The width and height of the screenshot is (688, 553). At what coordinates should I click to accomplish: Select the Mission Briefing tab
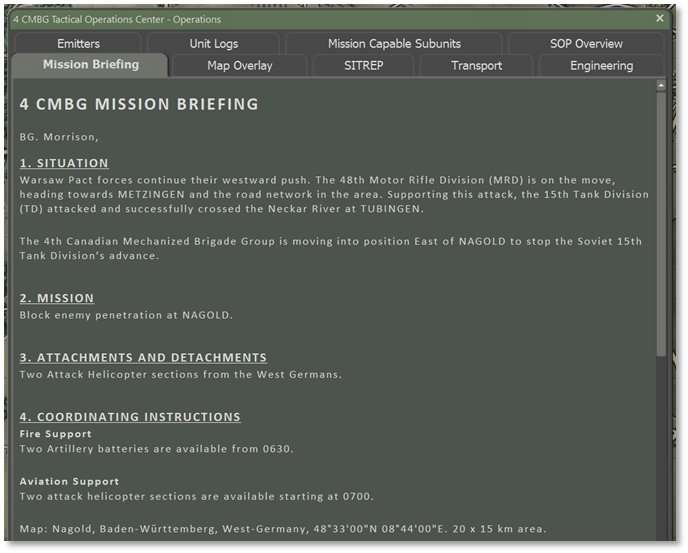tap(90, 65)
